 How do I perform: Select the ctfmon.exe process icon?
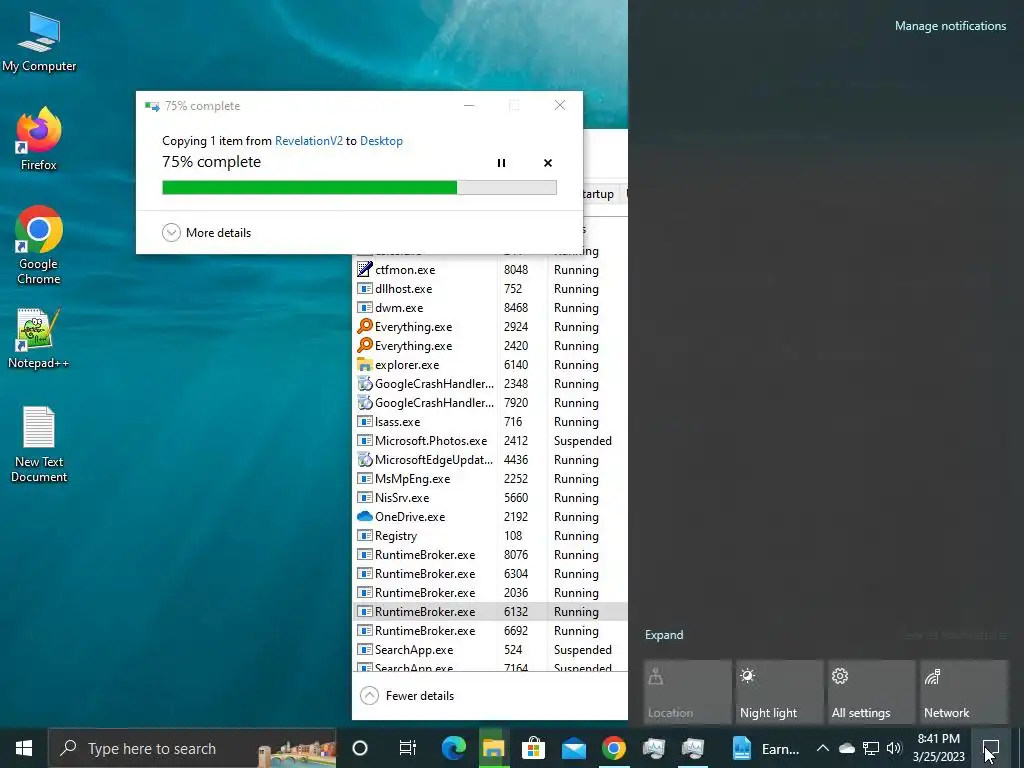364,269
